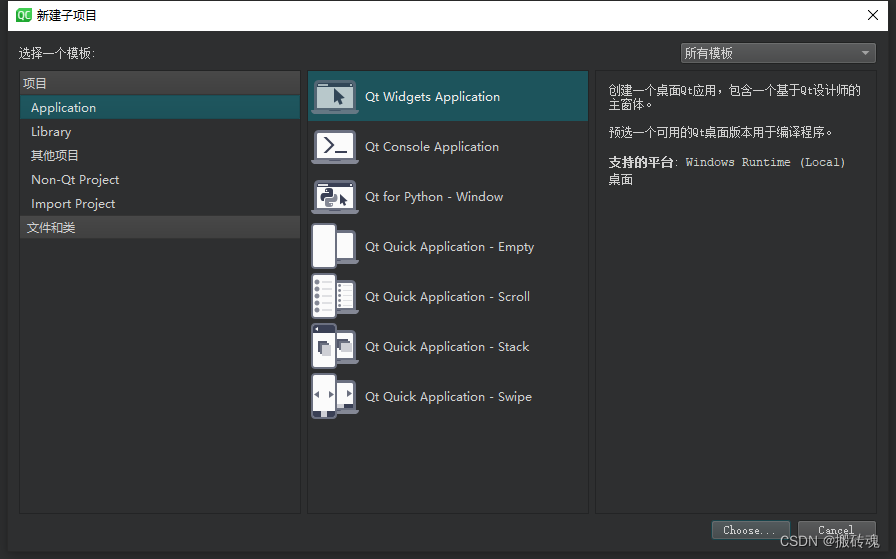This screenshot has width=896, height=559.
Task: Click the Qt Widgets Application monitor icon
Action: [335, 97]
